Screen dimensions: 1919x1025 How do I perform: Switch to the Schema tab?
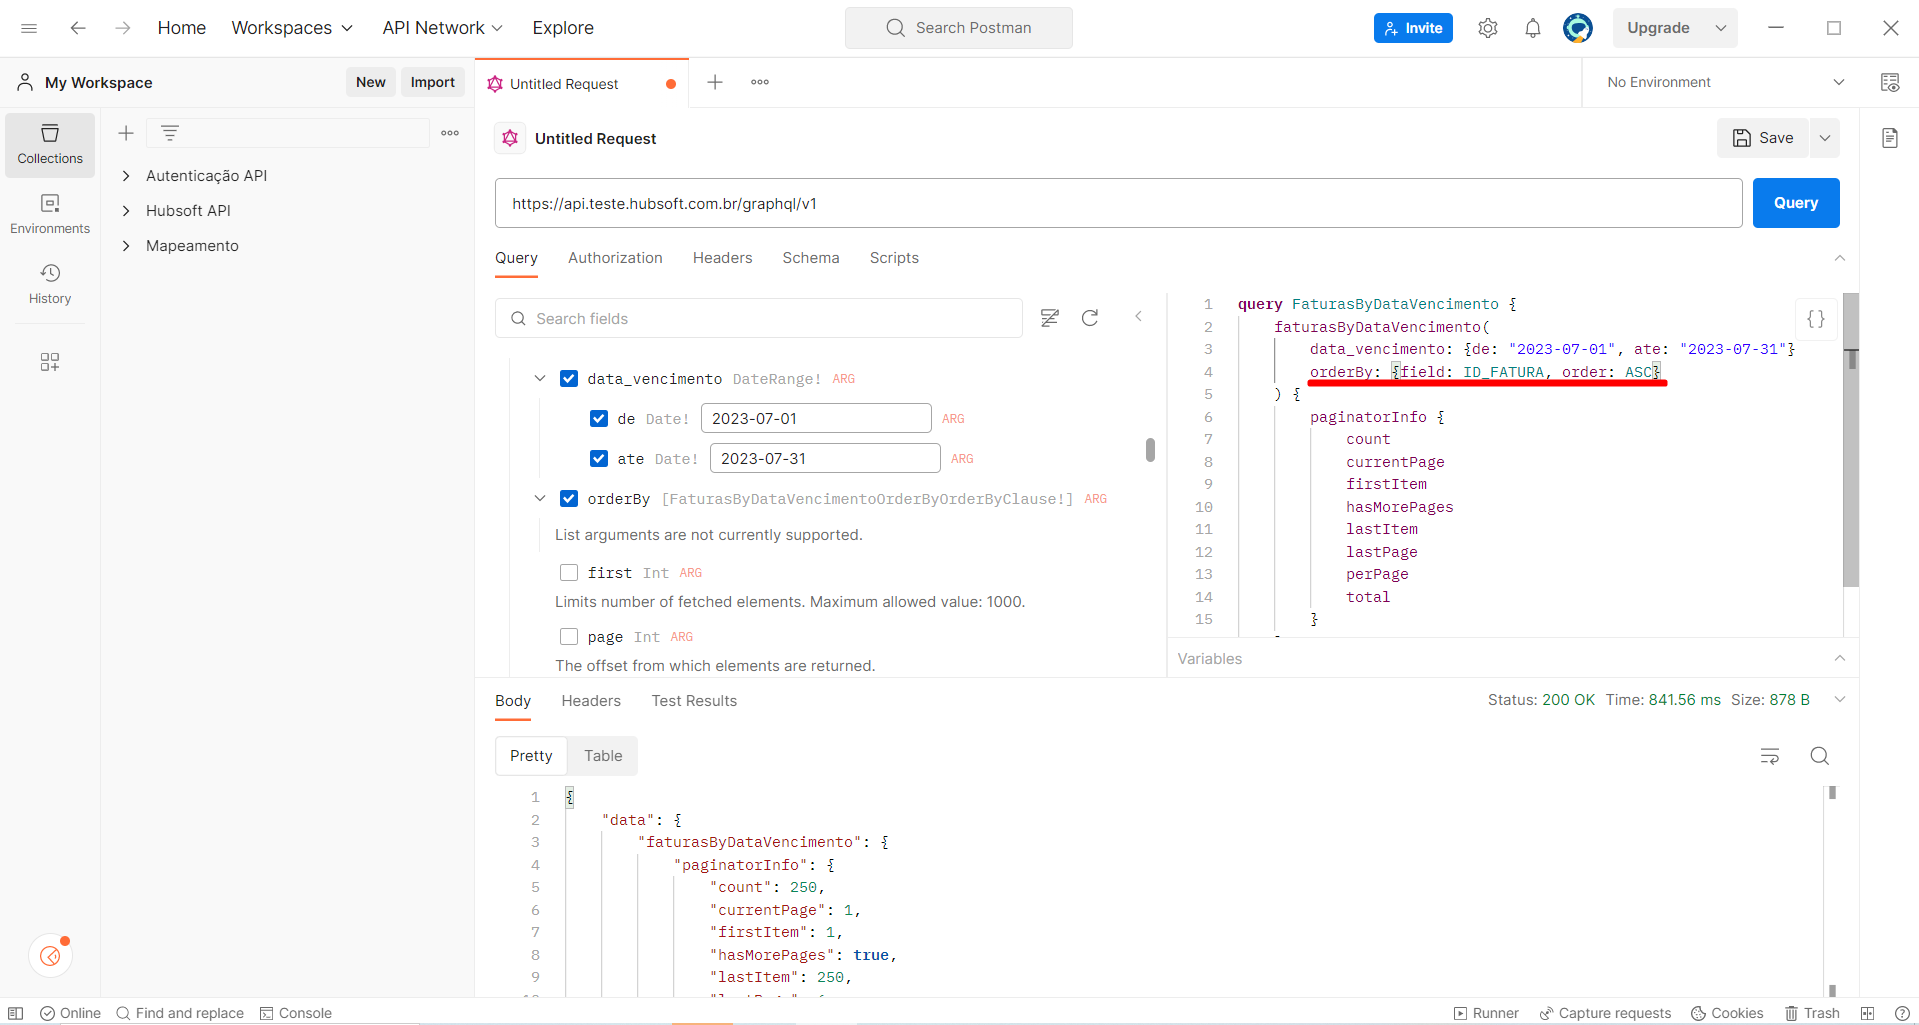(811, 258)
